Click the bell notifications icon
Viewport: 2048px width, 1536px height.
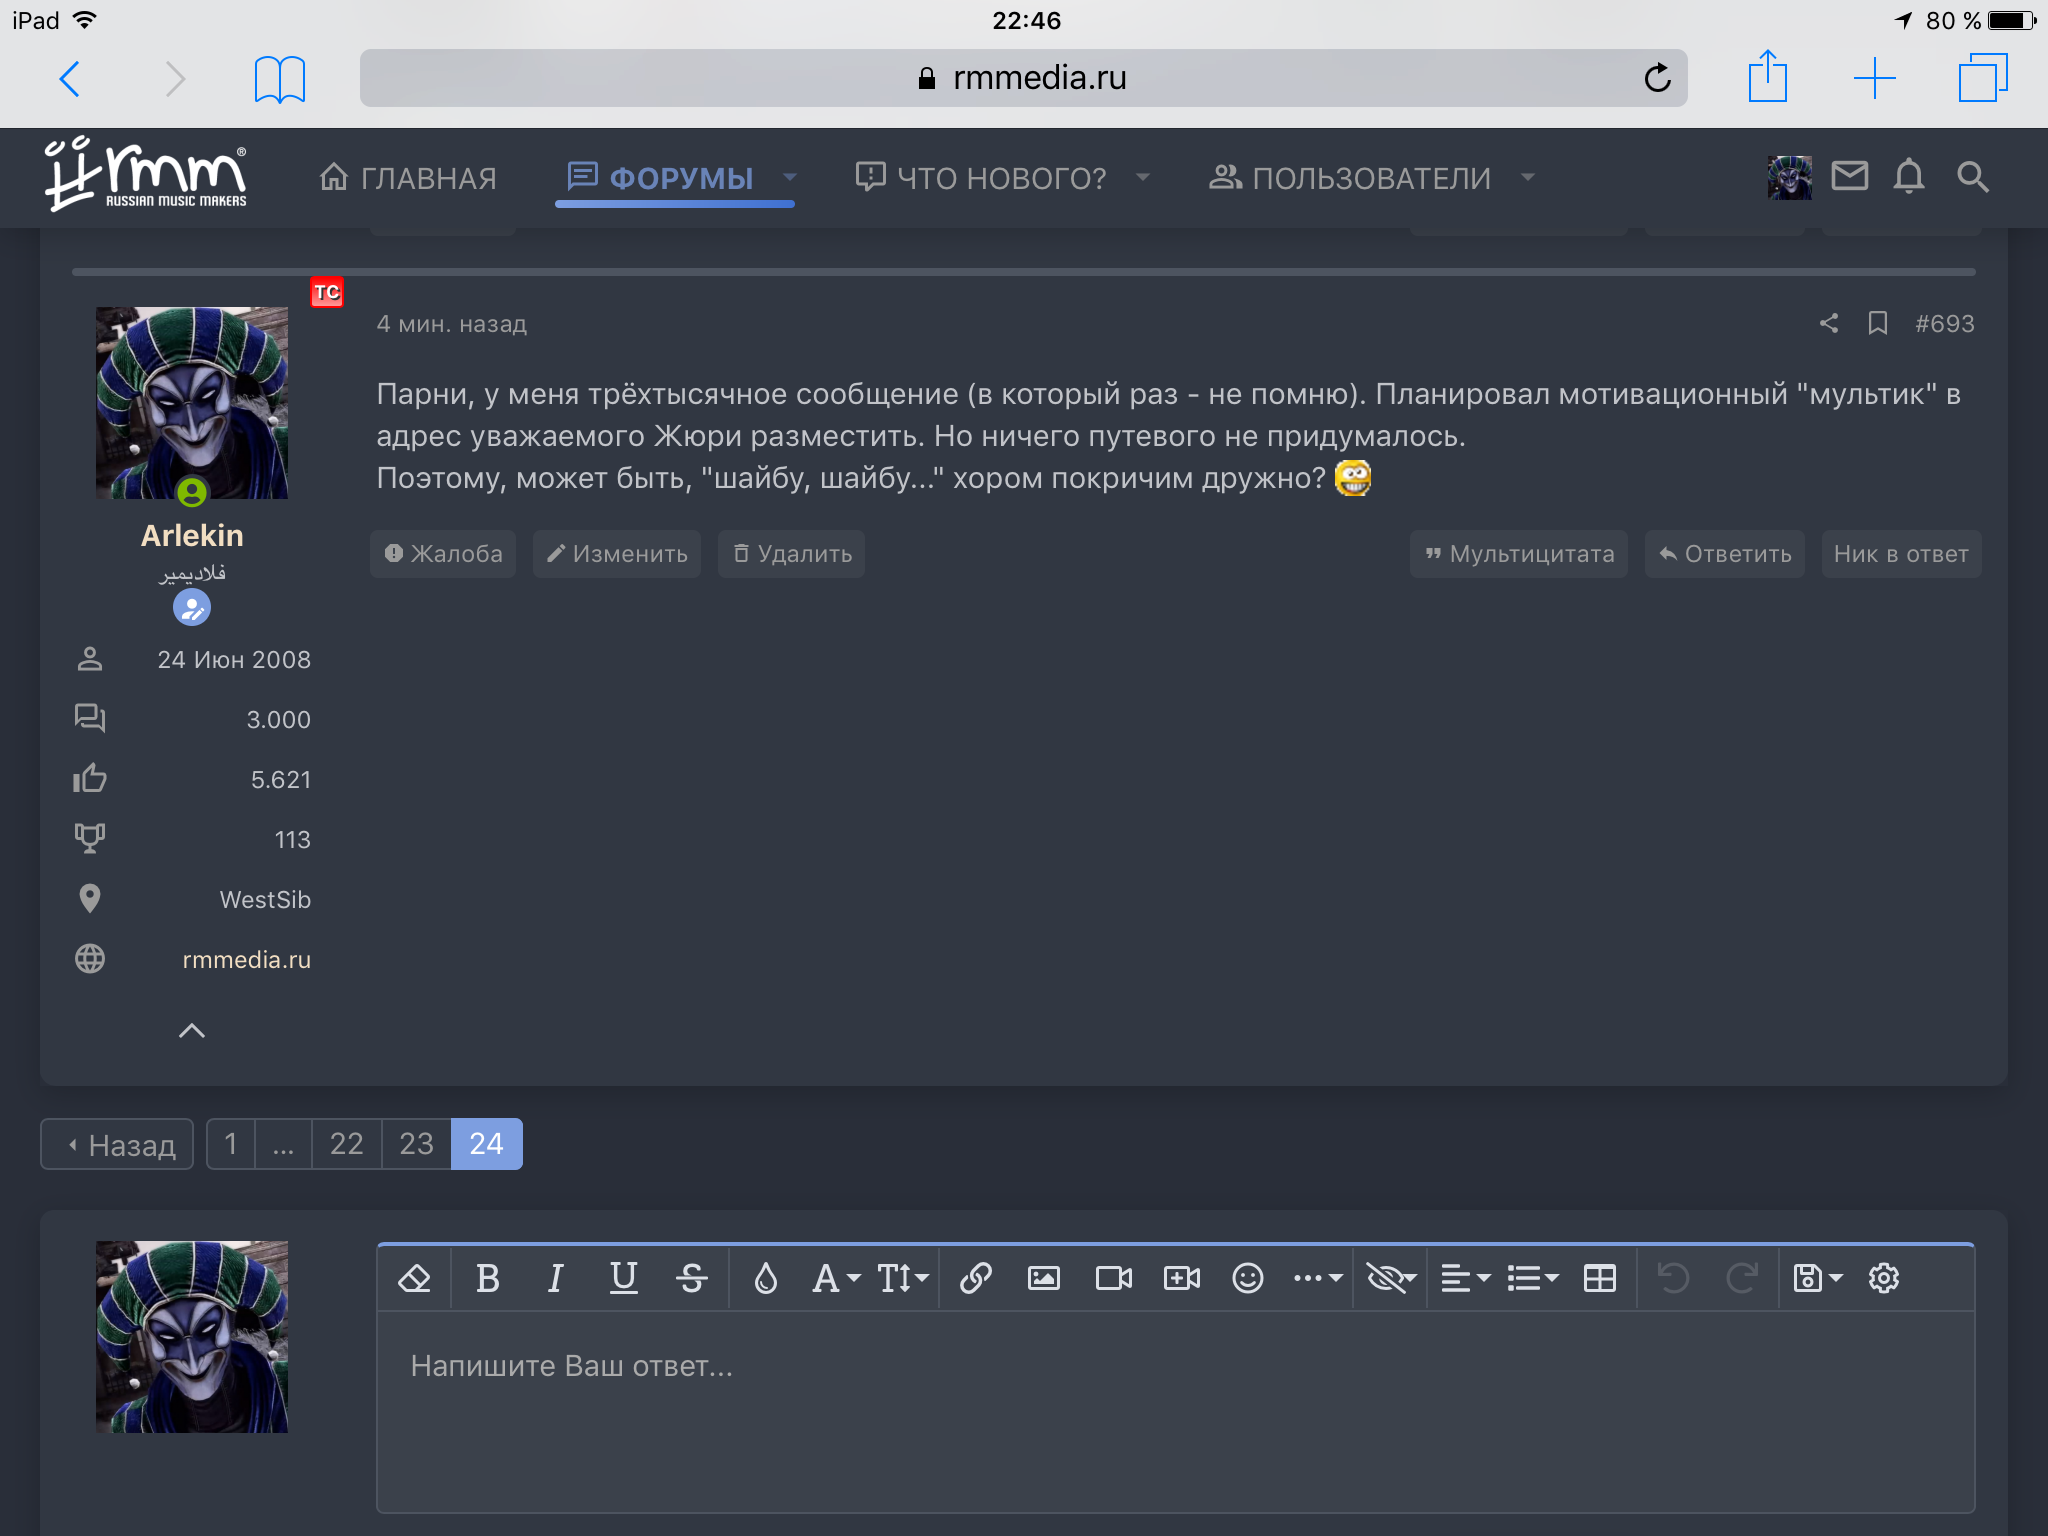(x=1908, y=177)
